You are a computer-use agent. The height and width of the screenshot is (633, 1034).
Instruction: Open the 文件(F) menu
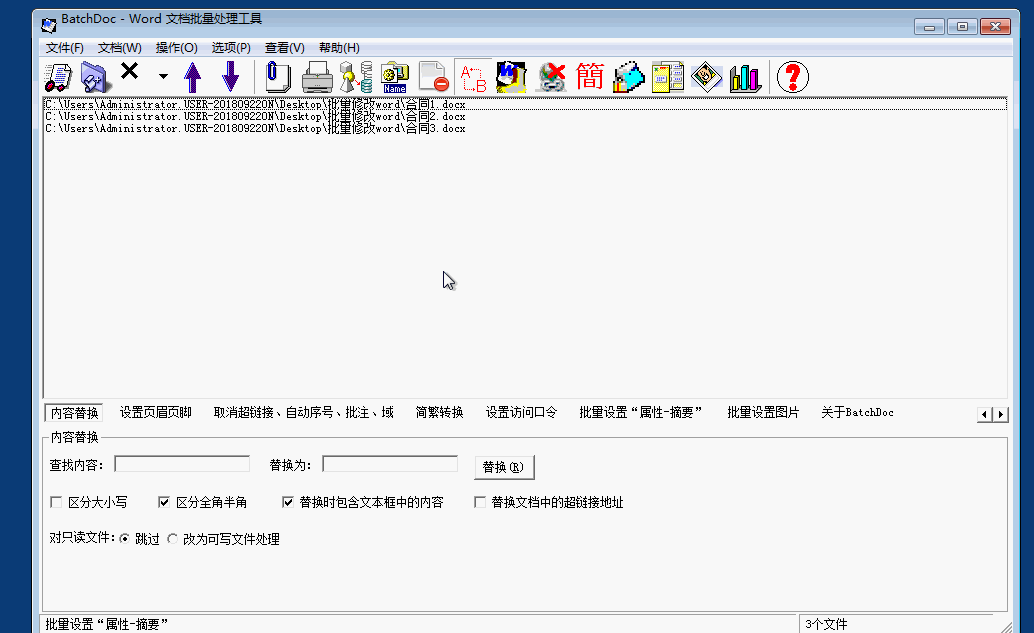[x=65, y=47]
